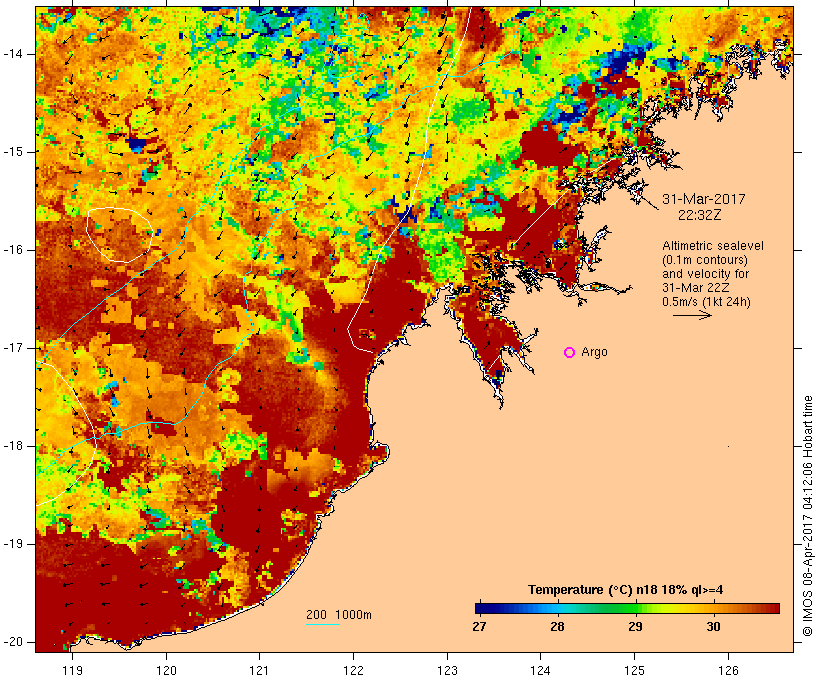Click the '(0.1m contours)' caption line
Screen dimensions: 820x680
click(705, 260)
